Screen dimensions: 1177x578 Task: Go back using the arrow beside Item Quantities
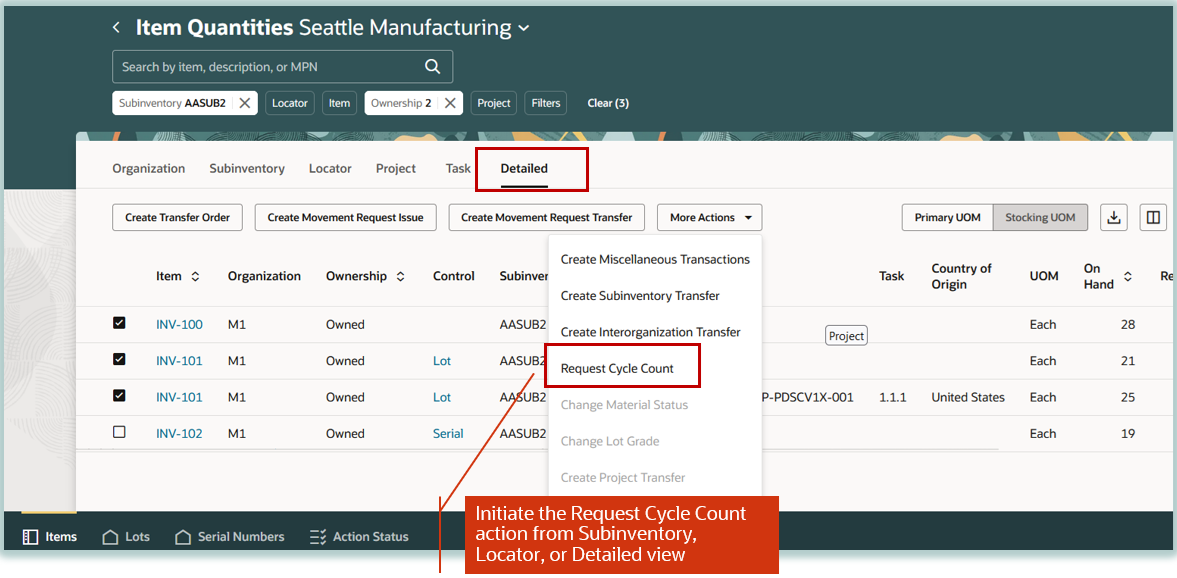pos(116,28)
